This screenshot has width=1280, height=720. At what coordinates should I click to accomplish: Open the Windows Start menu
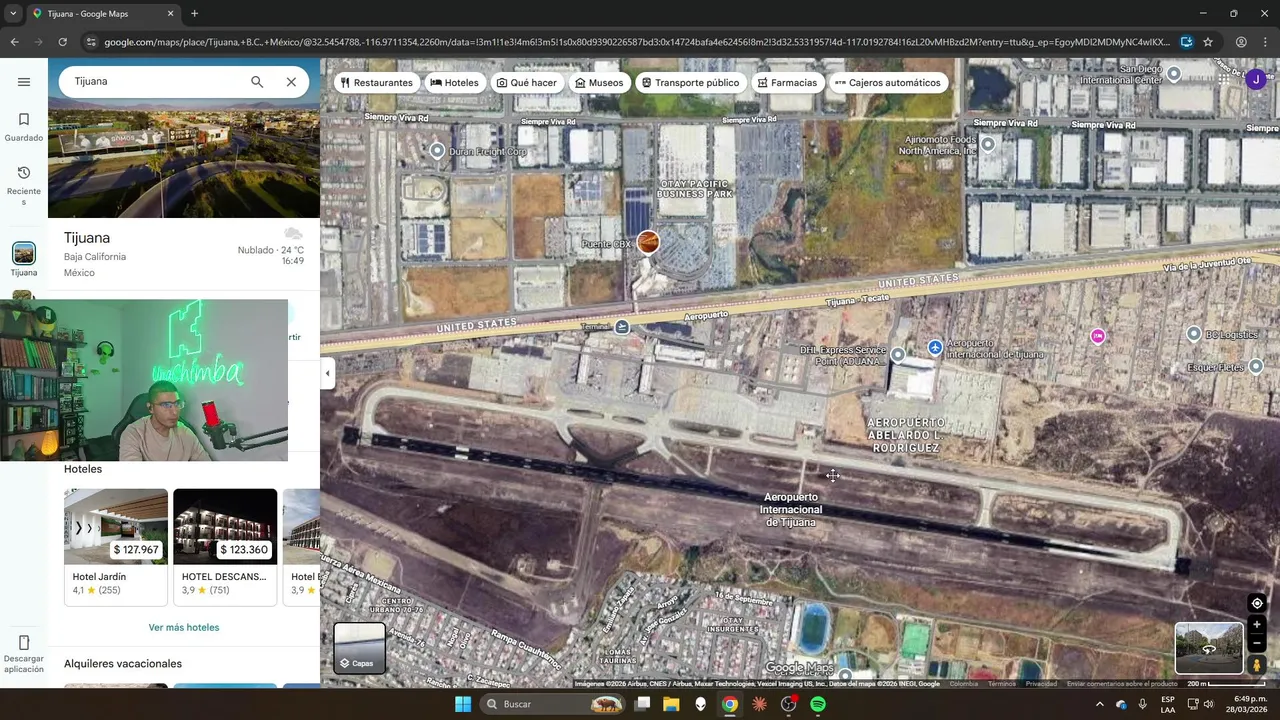pyautogui.click(x=463, y=704)
